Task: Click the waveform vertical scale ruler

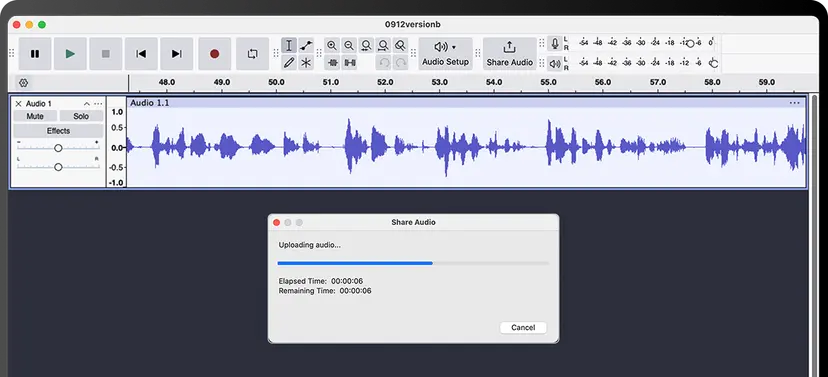Action: coord(117,142)
